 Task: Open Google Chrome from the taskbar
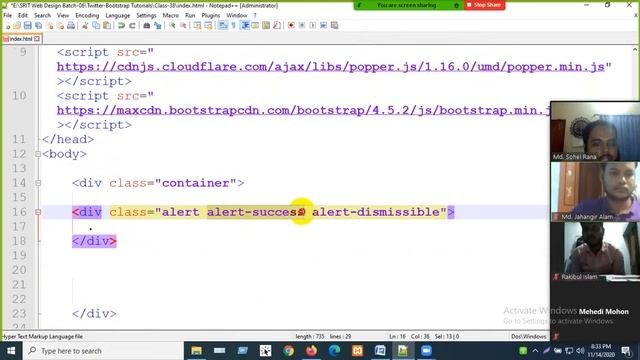[289, 351]
